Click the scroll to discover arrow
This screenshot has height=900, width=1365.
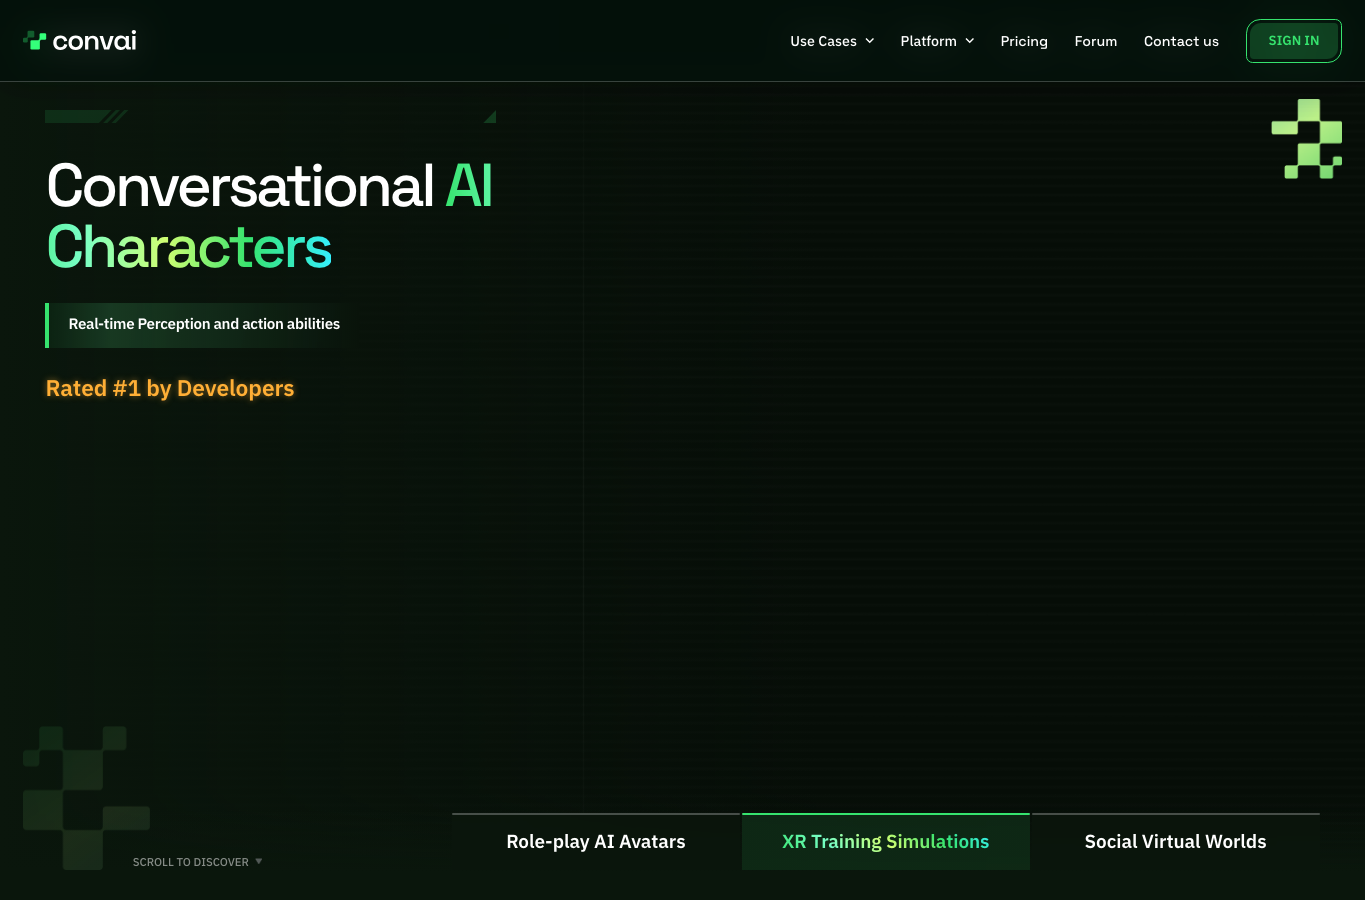259,861
